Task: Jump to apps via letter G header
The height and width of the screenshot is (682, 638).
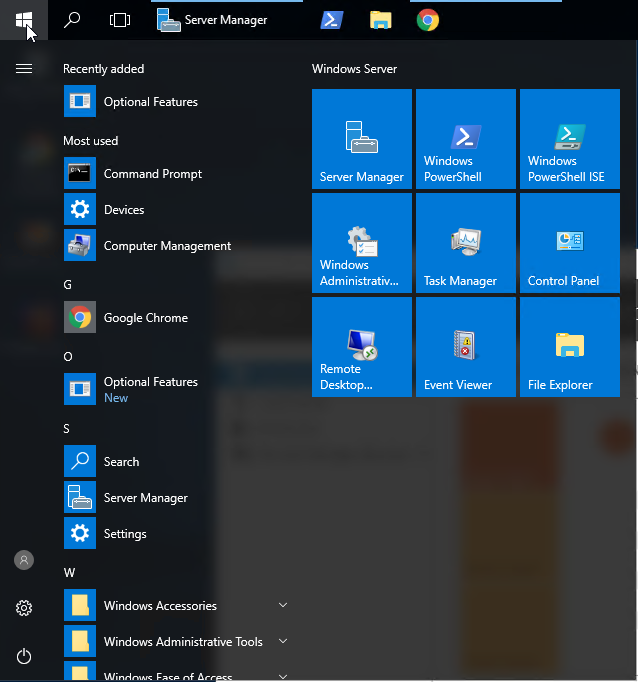Action: pyautogui.click(x=67, y=284)
